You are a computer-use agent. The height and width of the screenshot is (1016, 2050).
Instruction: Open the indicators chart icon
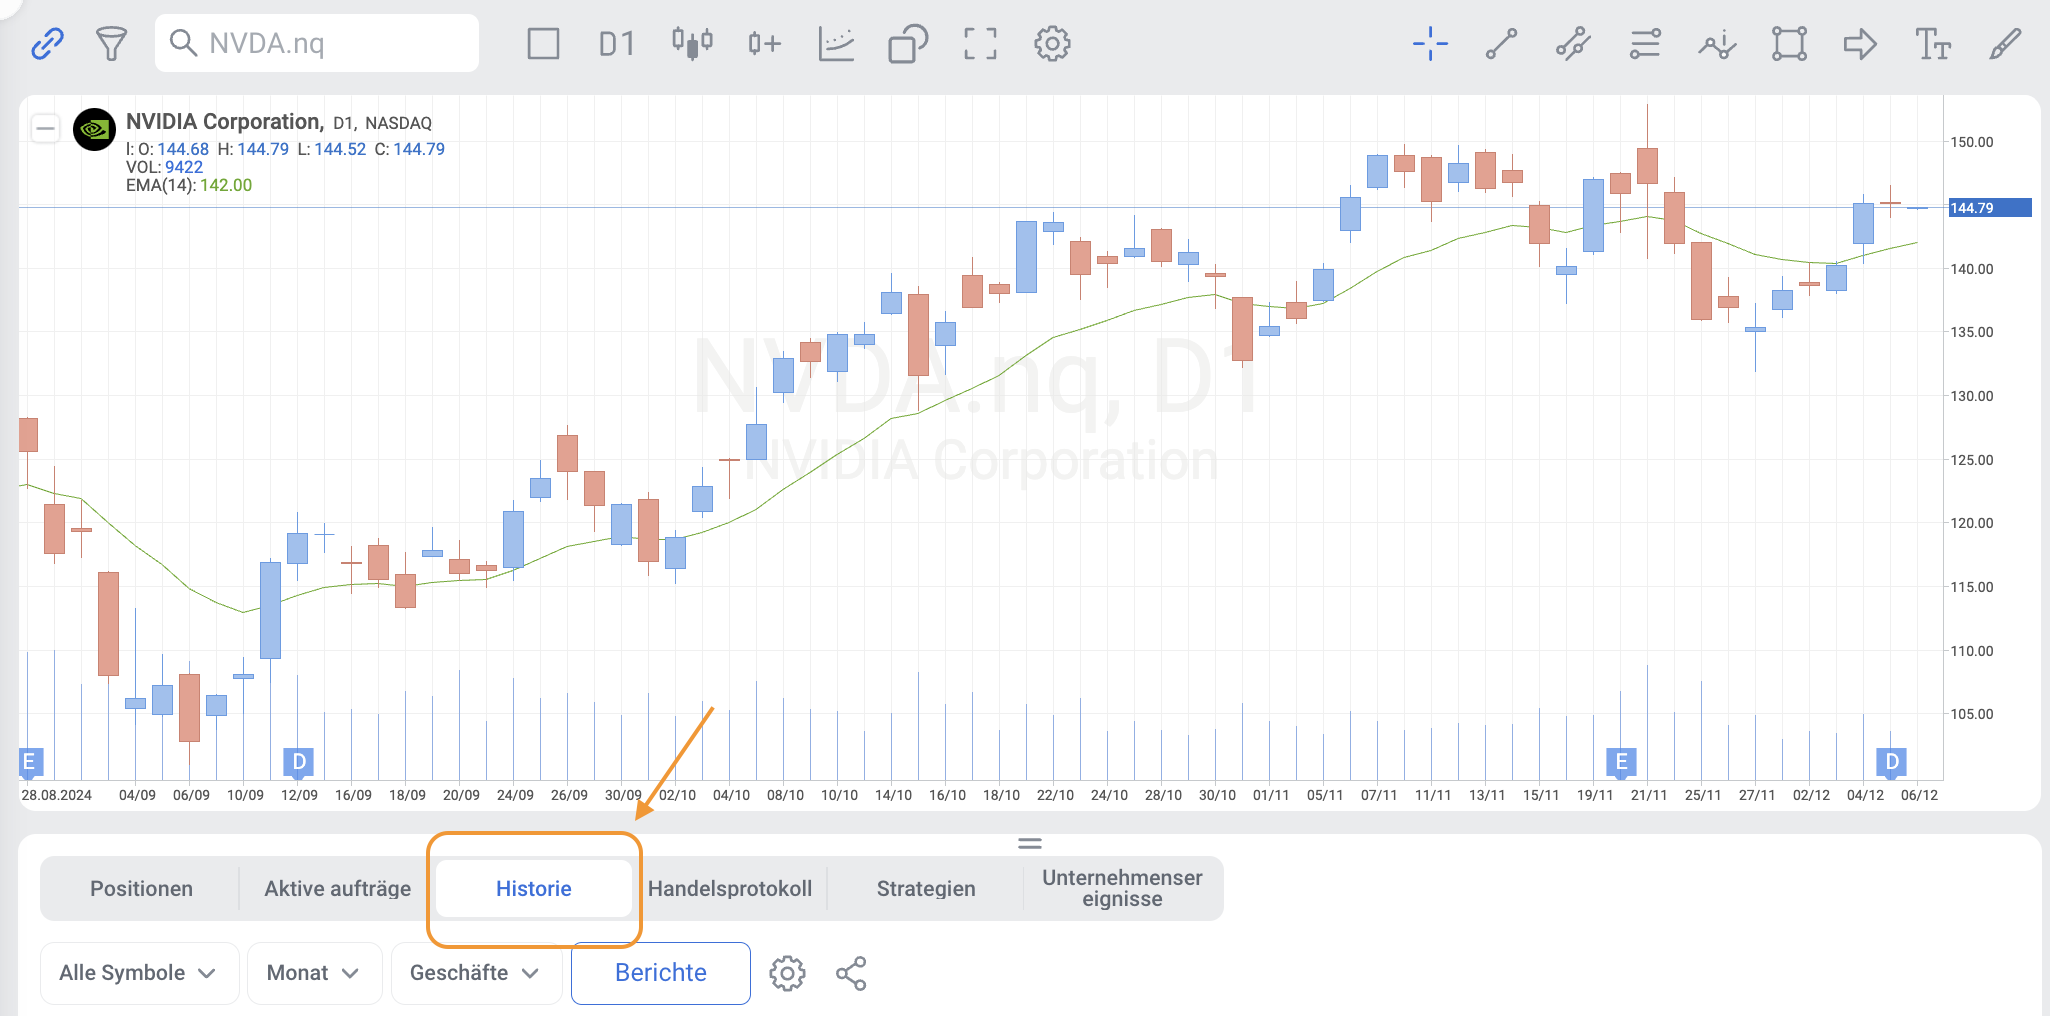[836, 44]
